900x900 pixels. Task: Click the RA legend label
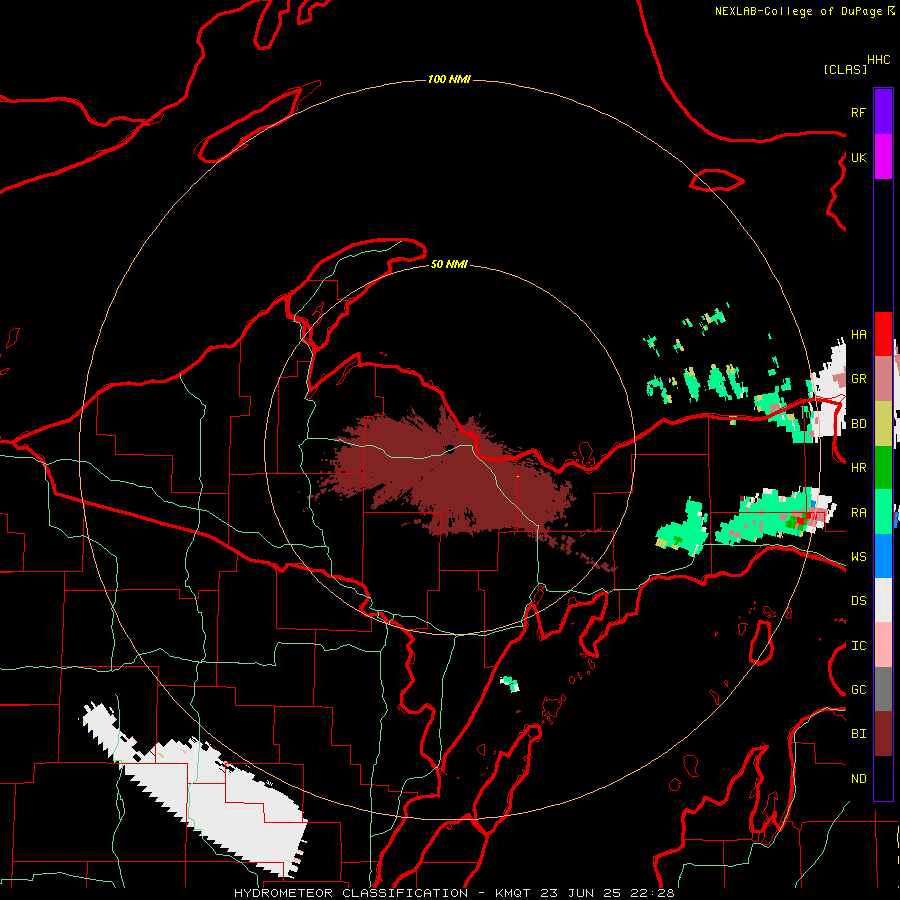coord(858,513)
